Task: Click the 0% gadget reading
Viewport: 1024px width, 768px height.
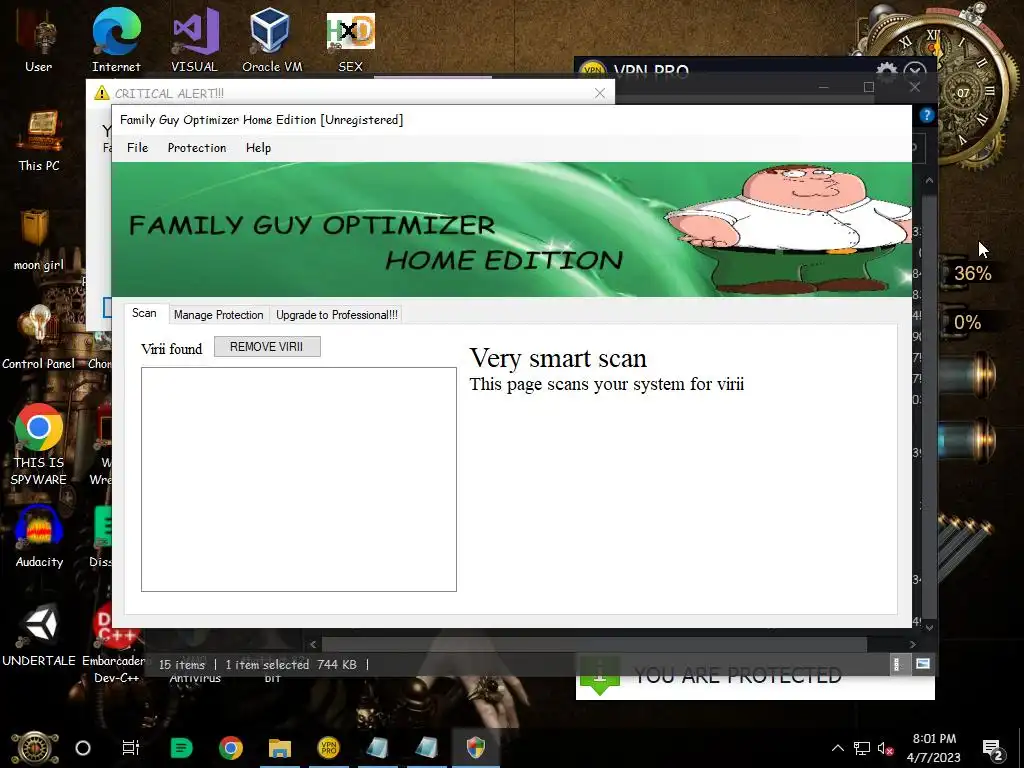Action: coord(967,322)
